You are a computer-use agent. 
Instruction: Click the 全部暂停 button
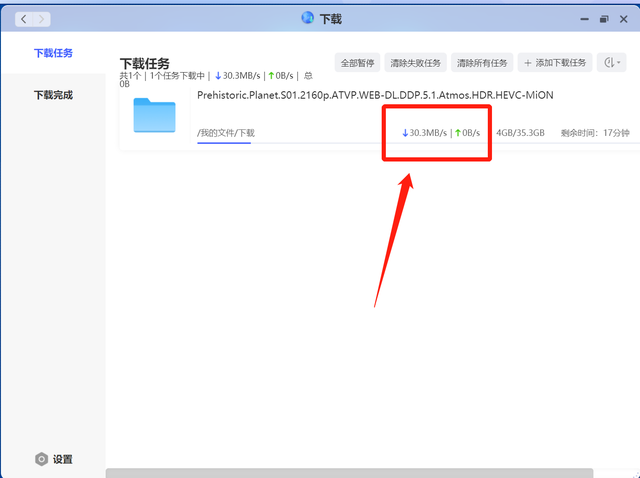358,63
